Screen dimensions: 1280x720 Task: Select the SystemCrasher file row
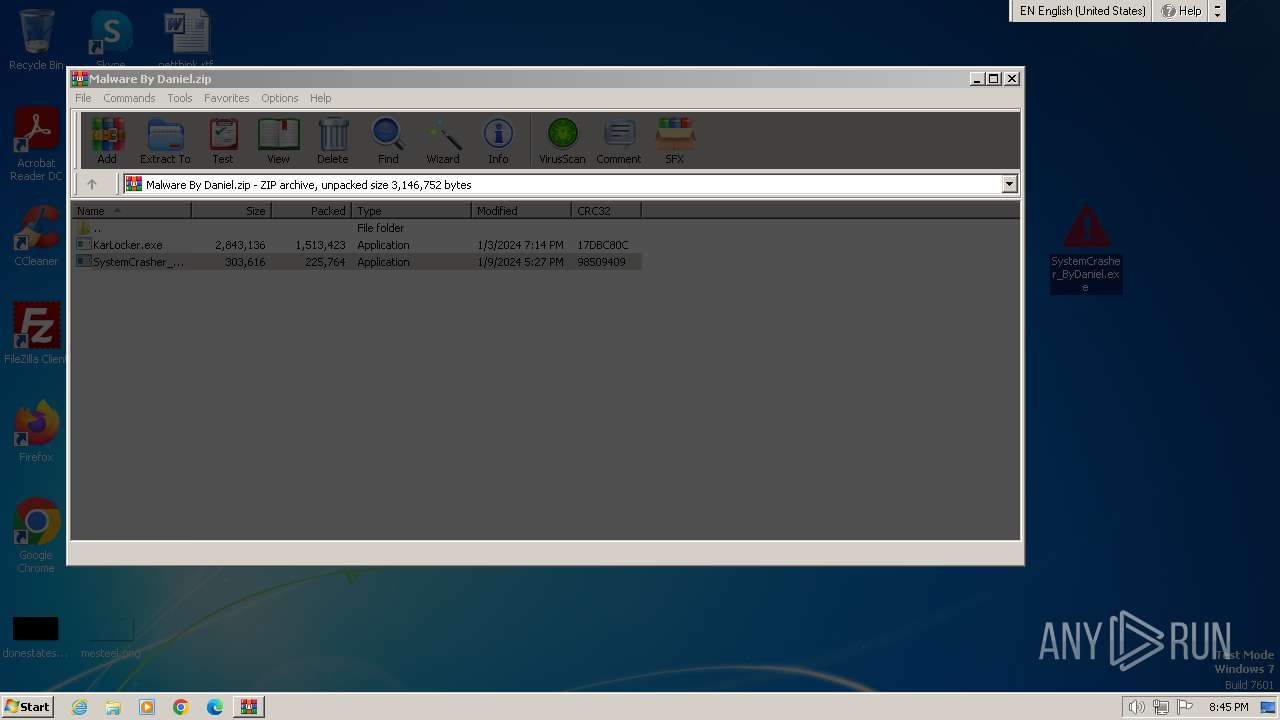(x=357, y=262)
